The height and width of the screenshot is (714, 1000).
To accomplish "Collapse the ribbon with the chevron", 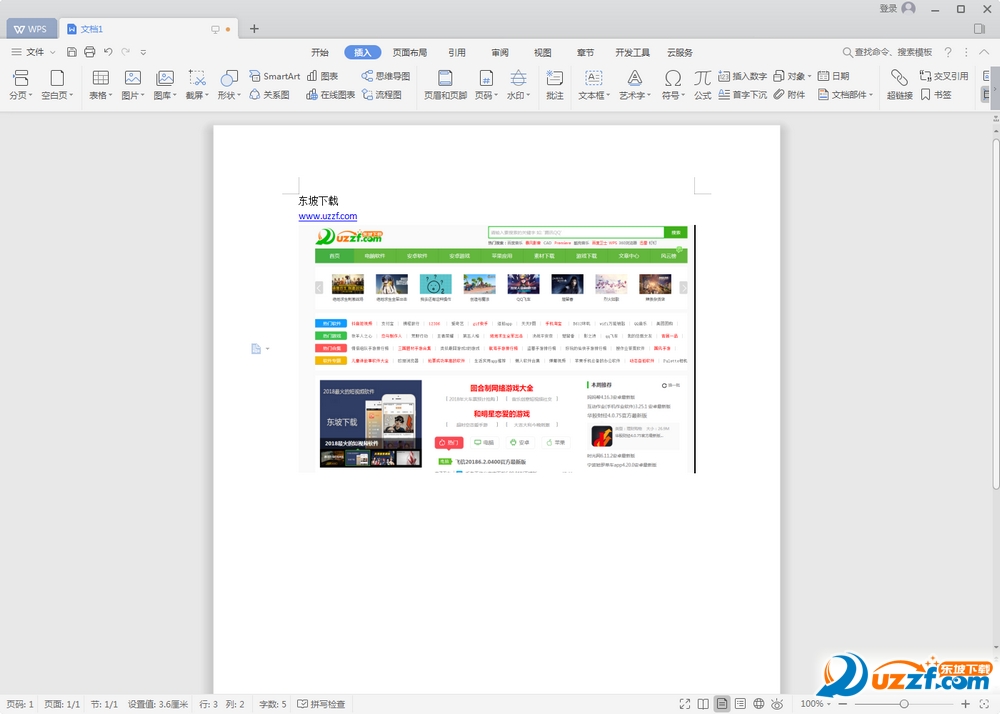I will coord(984,52).
